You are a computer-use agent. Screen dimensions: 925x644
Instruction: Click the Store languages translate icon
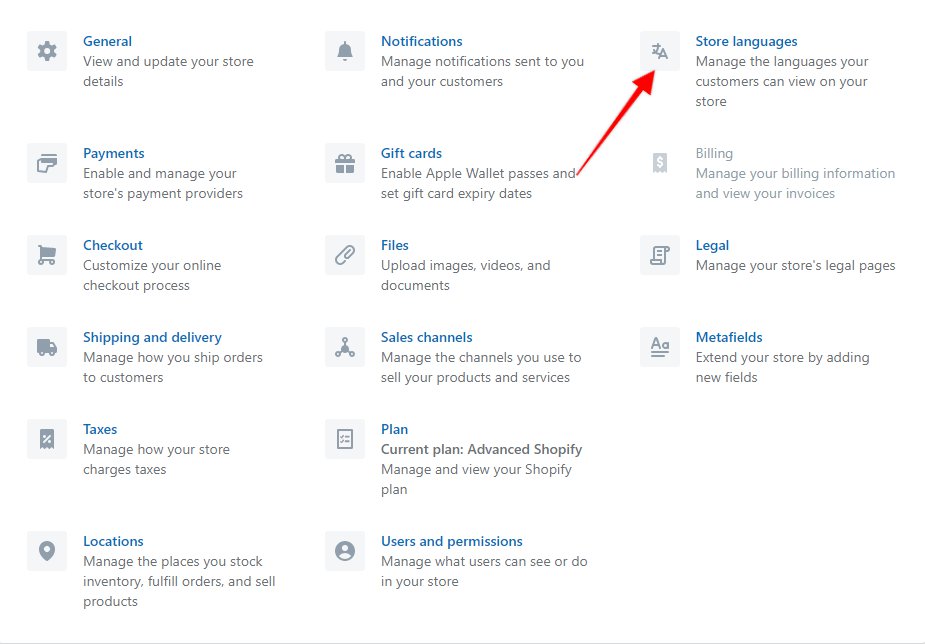[x=660, y=51]
